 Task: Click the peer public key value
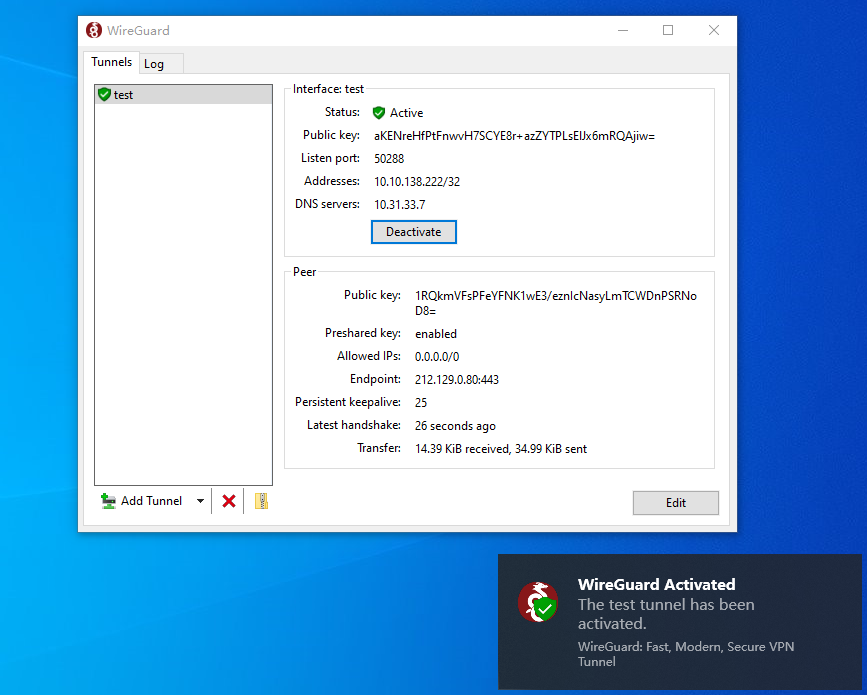[x=556, y=303]
